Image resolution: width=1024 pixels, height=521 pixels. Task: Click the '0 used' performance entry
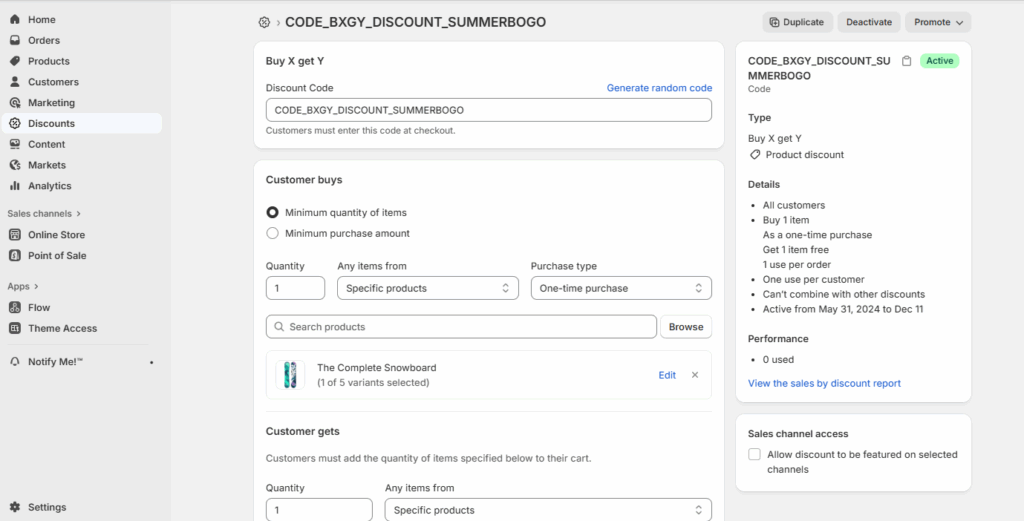[778, 360]
